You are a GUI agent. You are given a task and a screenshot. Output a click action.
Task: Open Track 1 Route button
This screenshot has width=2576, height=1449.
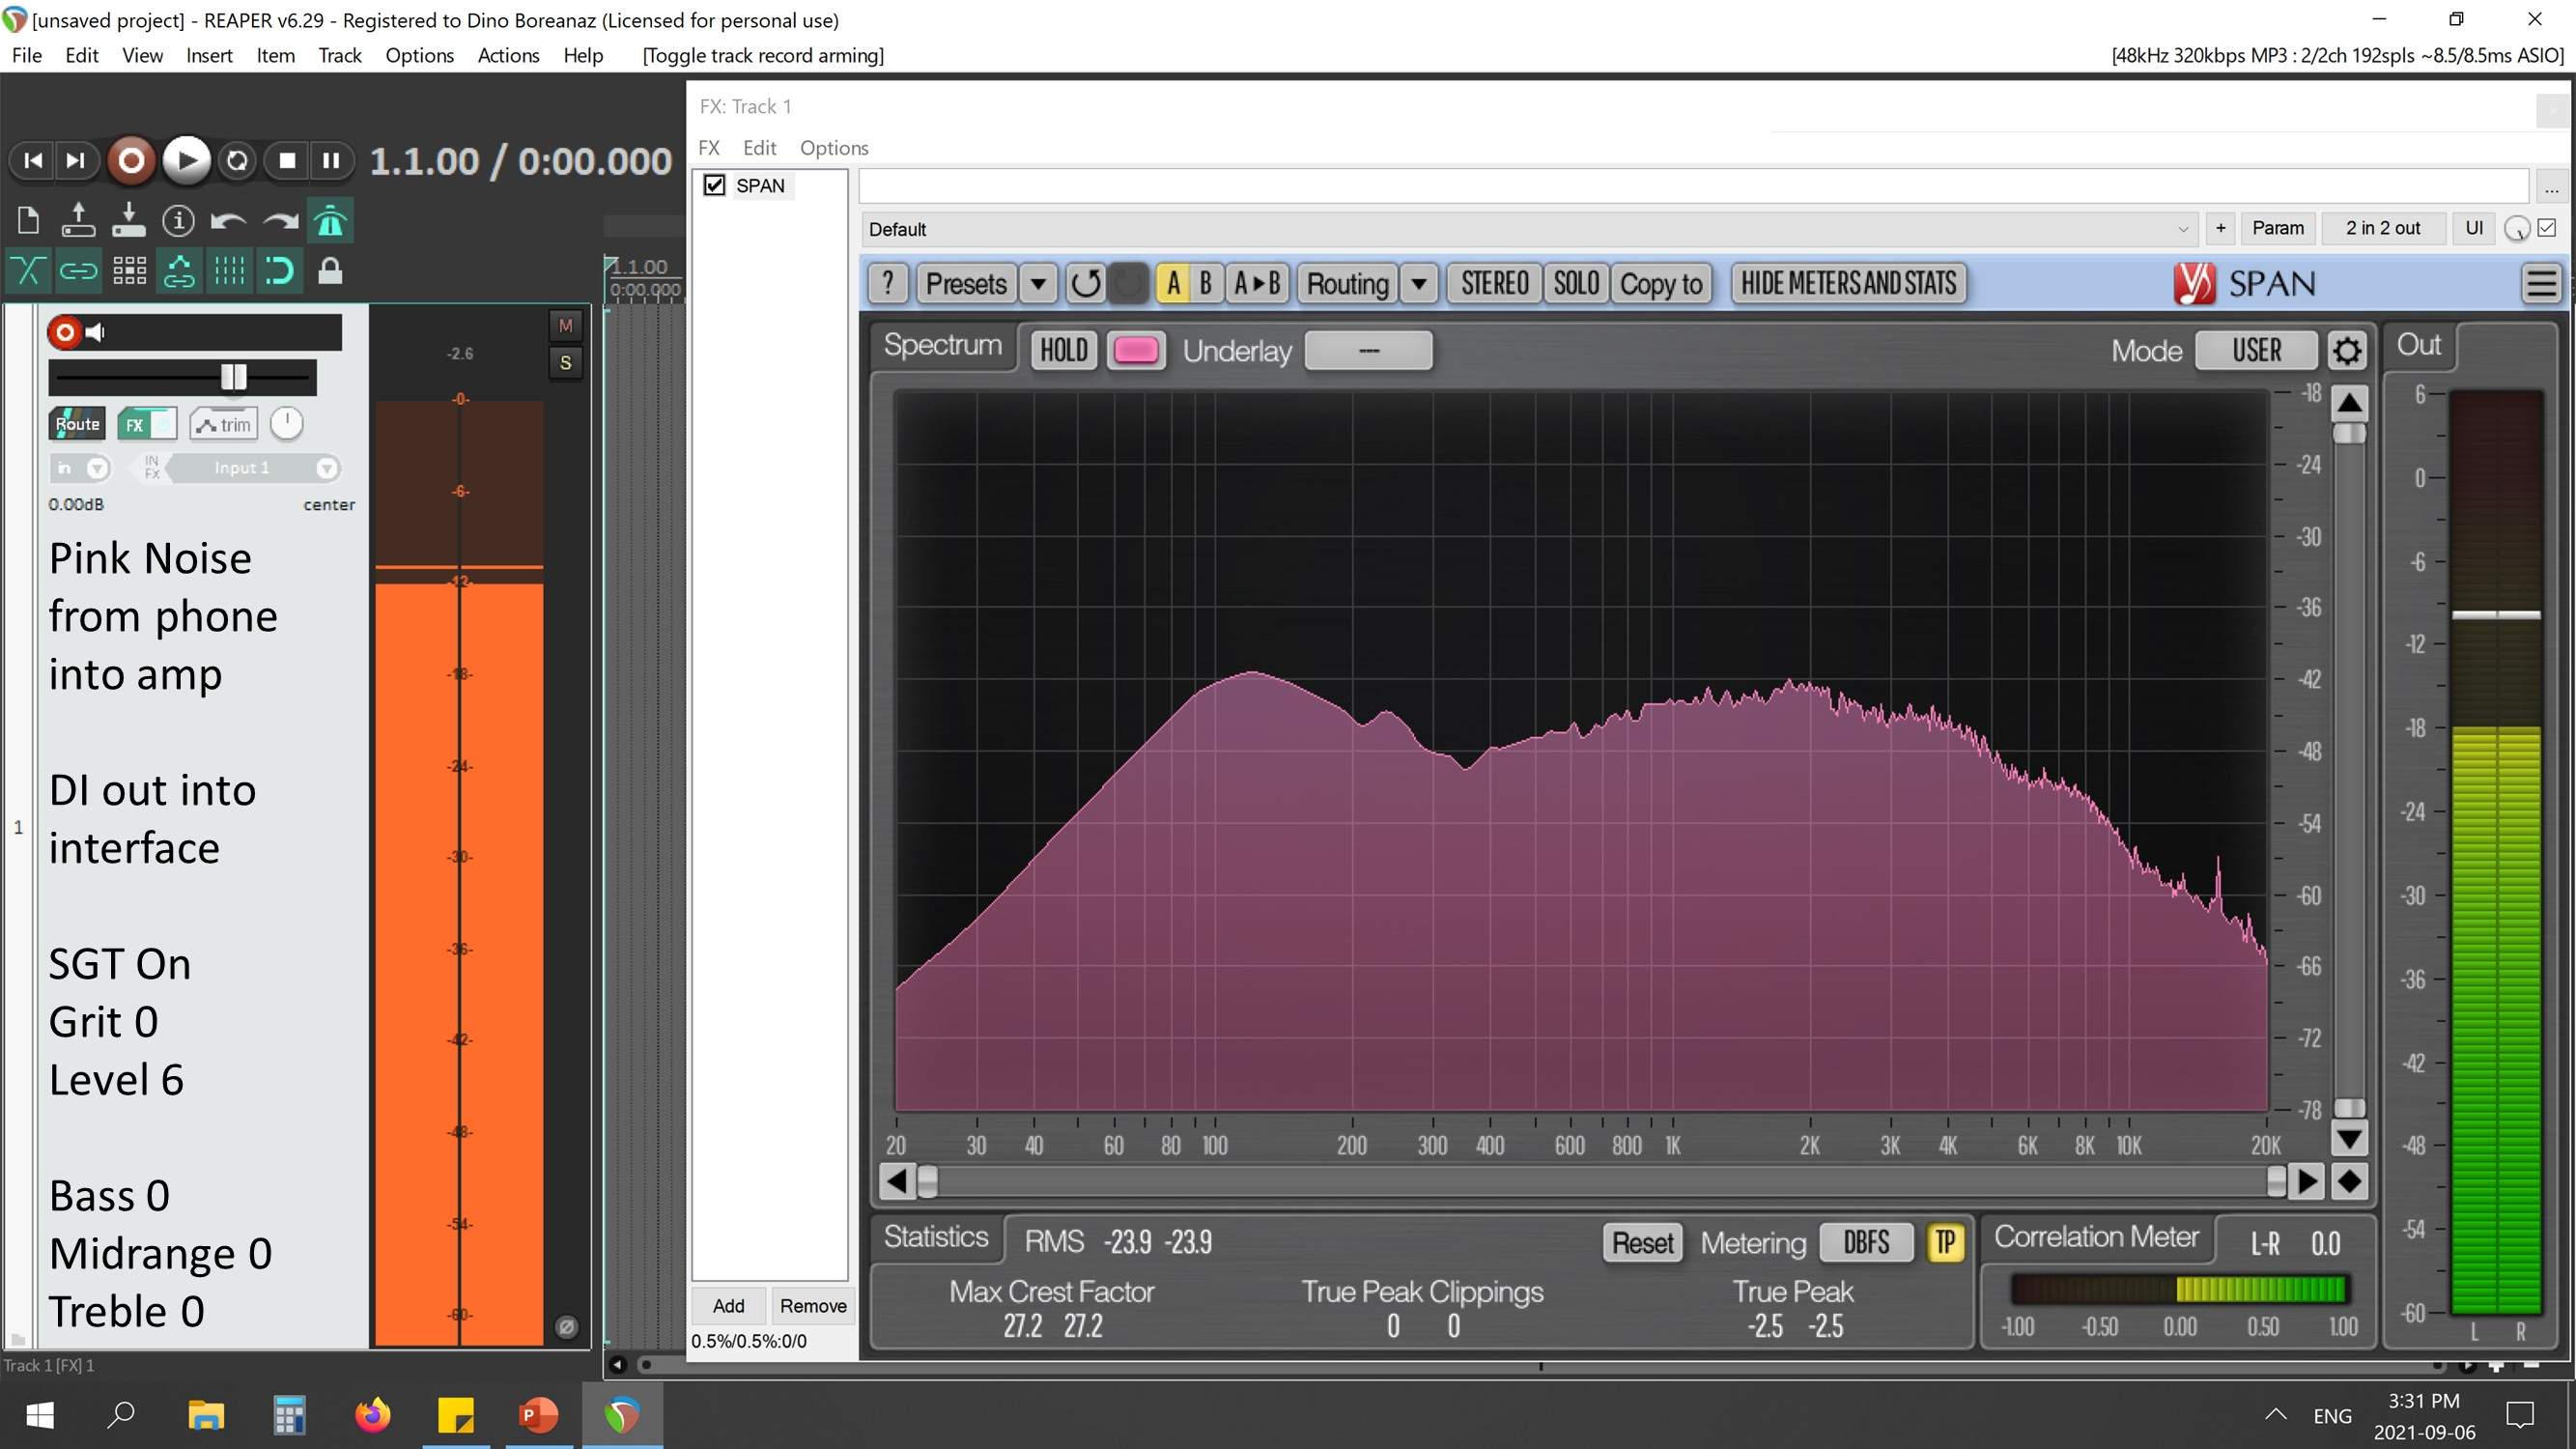(77, 424)
